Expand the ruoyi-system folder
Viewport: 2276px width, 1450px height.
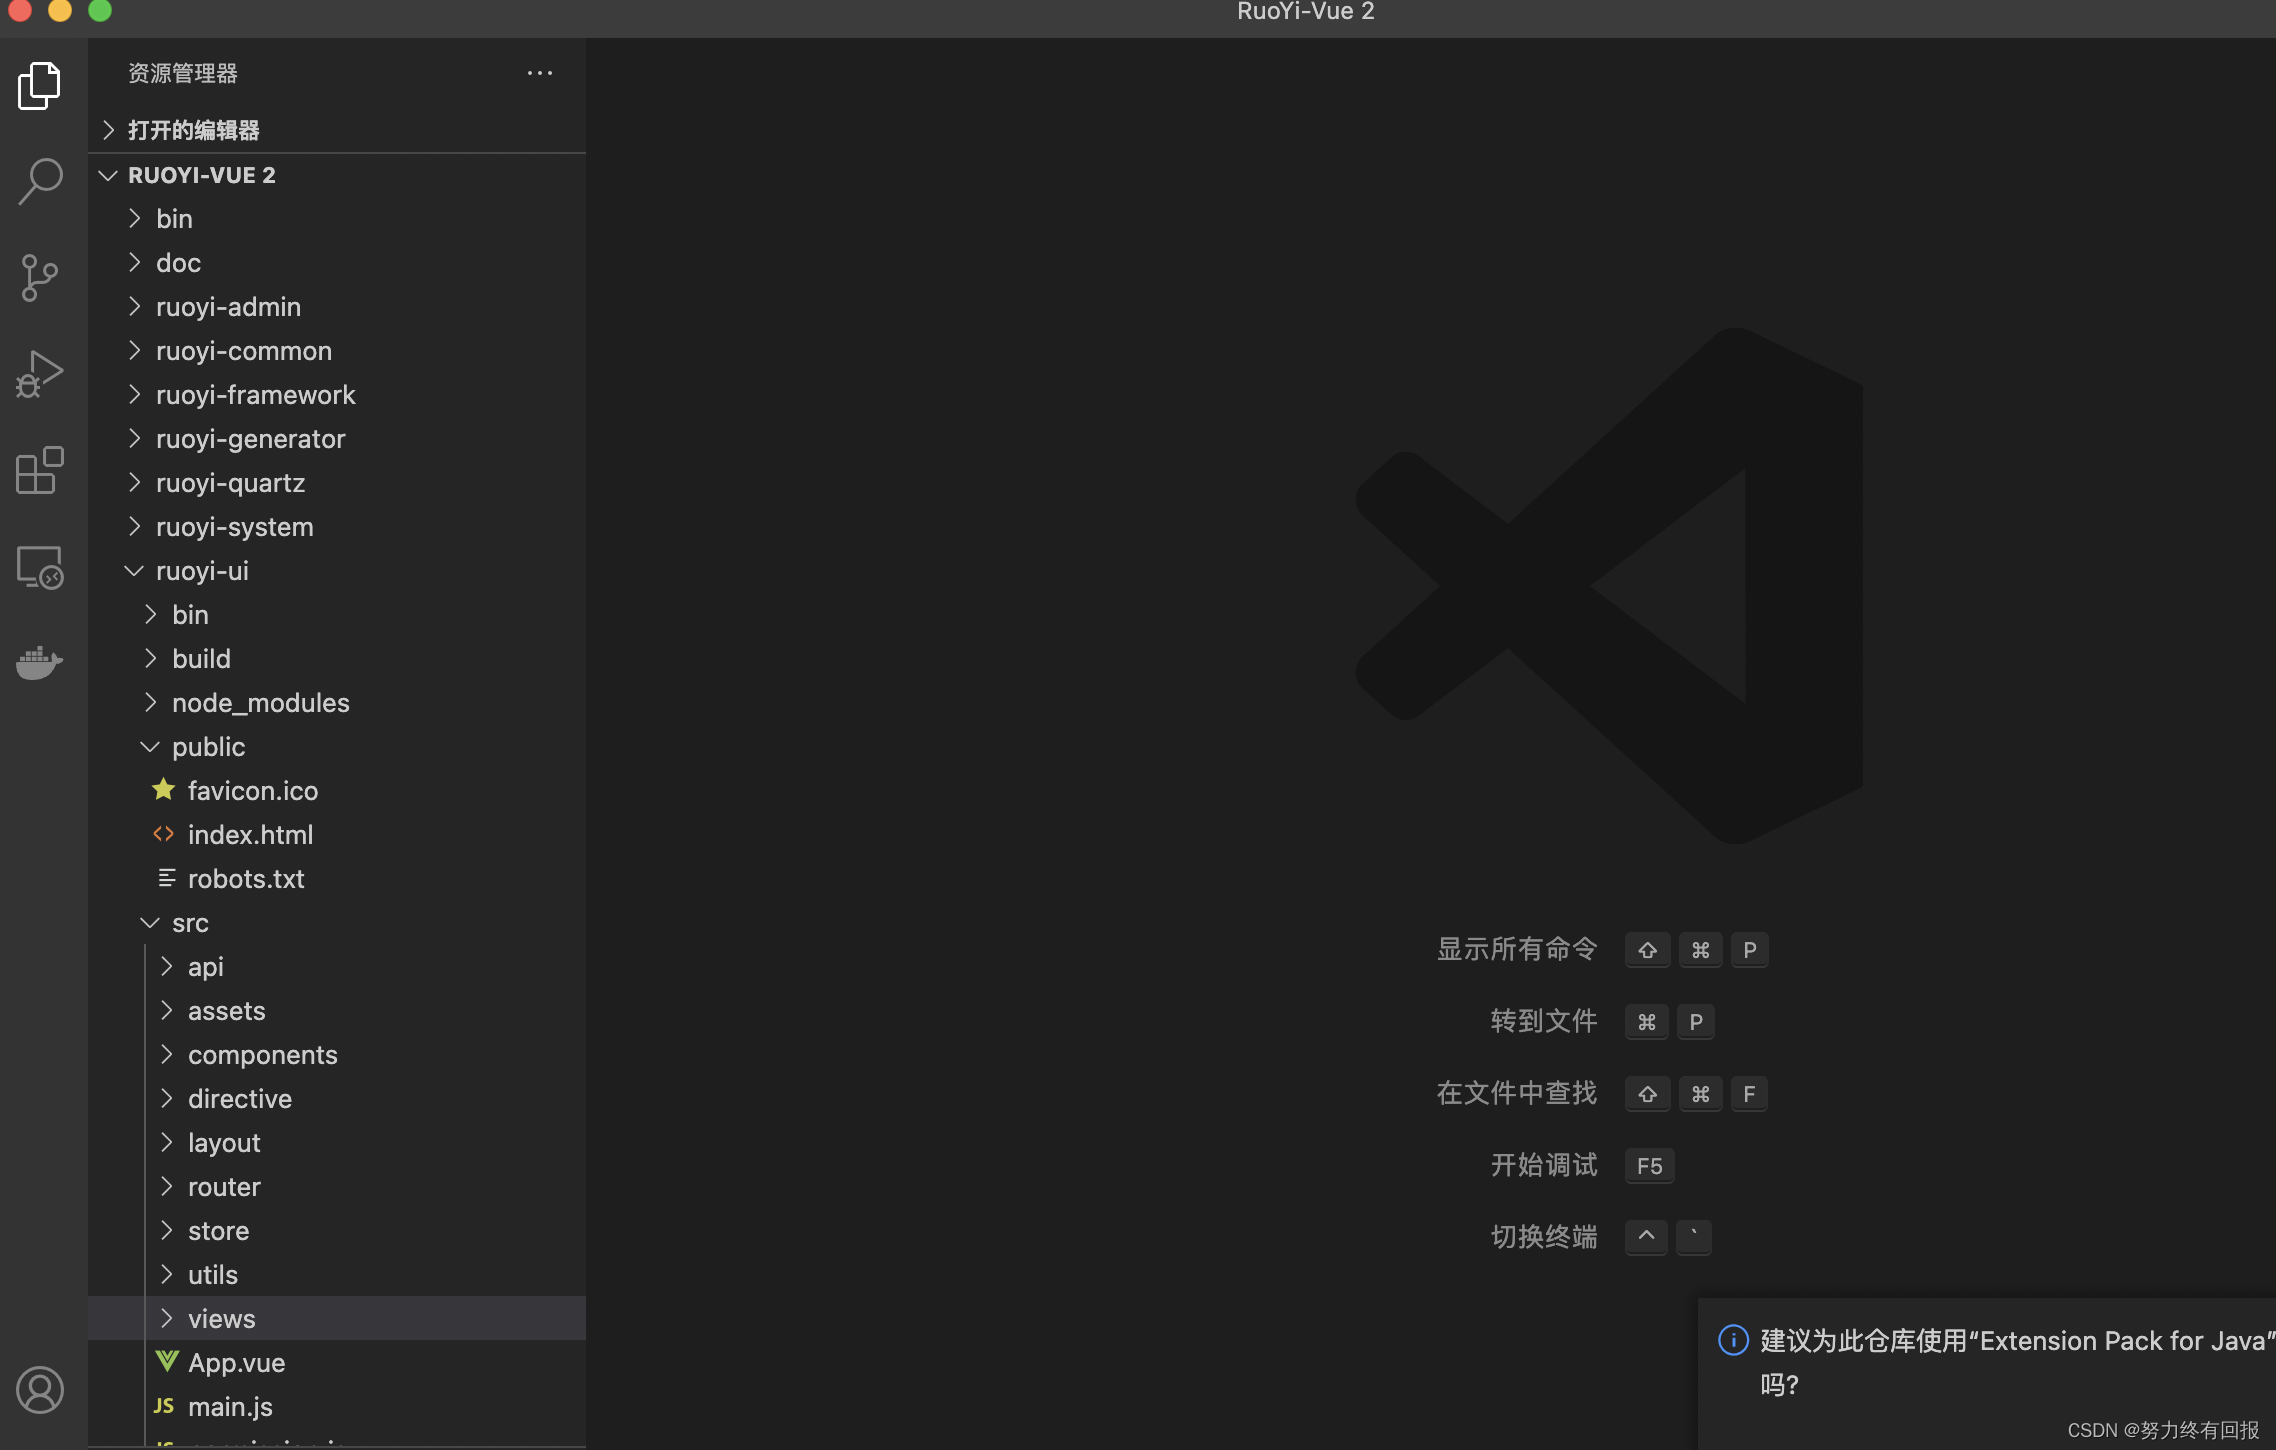click(337, 527)
